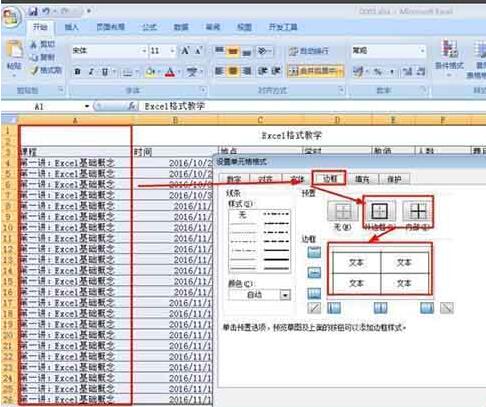The height and width of the screenshot is (407, 486).
Task: Open the border color dropdown in dialog
Action: (285, 295)
